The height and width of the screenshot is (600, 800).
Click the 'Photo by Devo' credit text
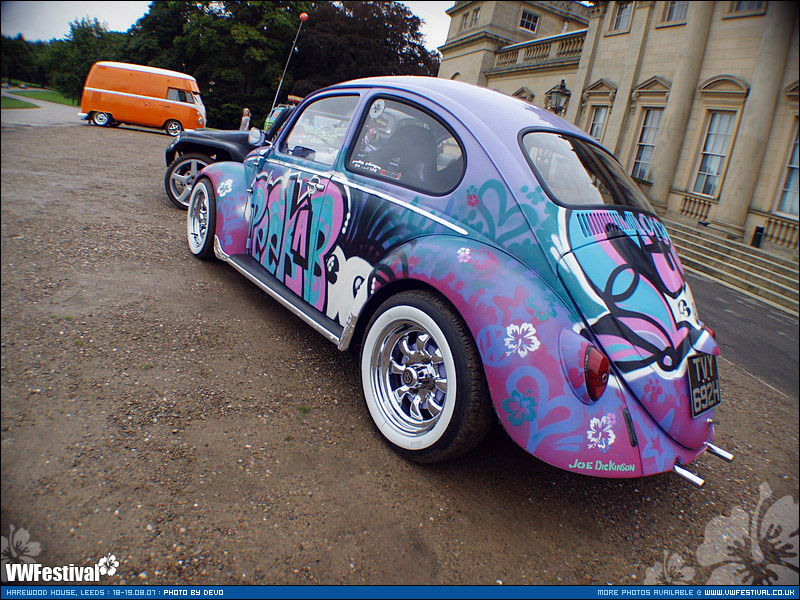193,593
